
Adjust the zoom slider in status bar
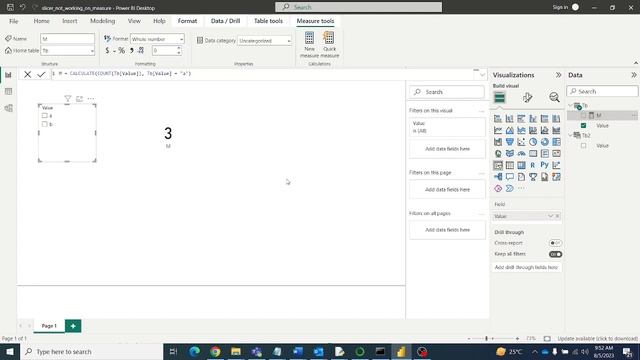coord(487,338)
